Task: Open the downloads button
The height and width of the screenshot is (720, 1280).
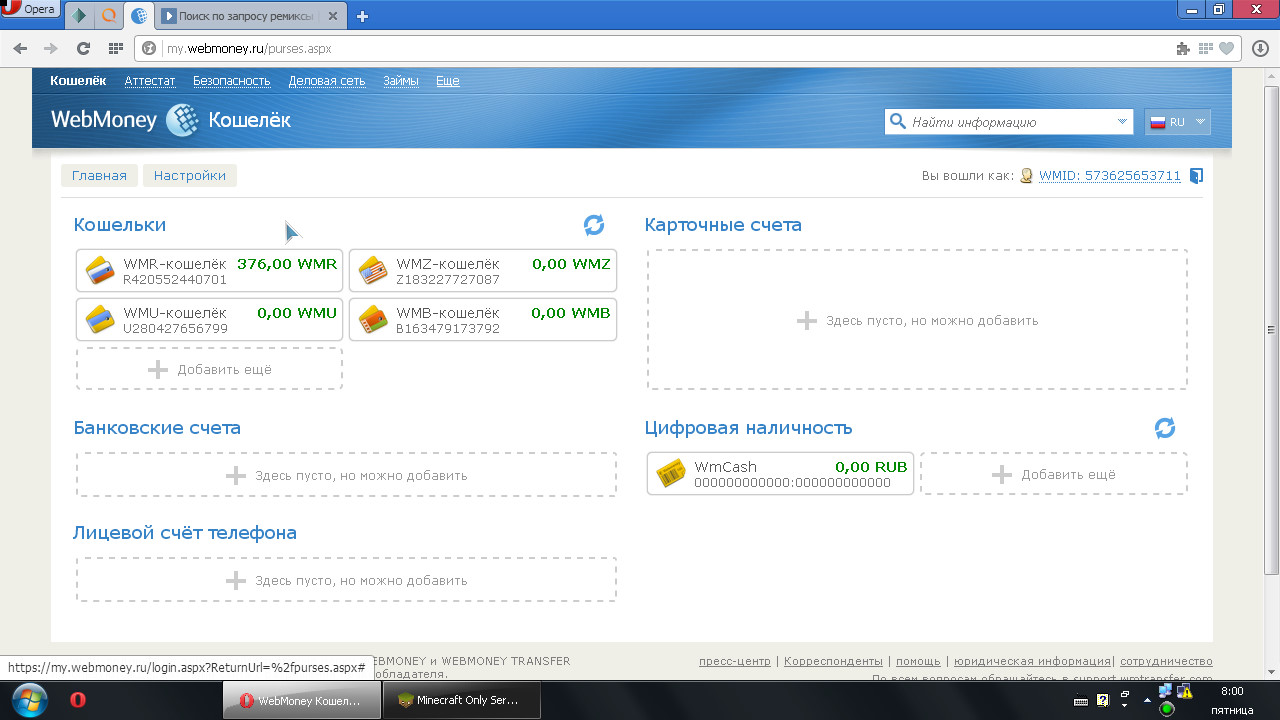Action: 1261,48
